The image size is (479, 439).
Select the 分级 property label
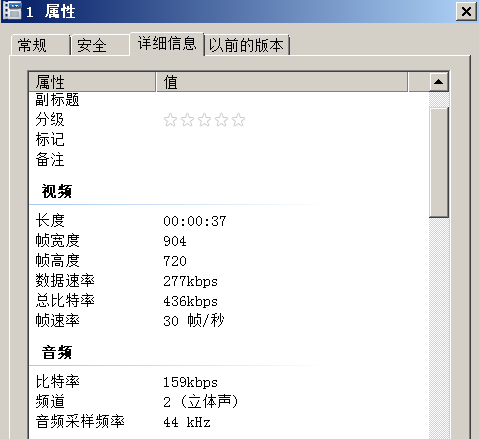click(x=50, y=119)
